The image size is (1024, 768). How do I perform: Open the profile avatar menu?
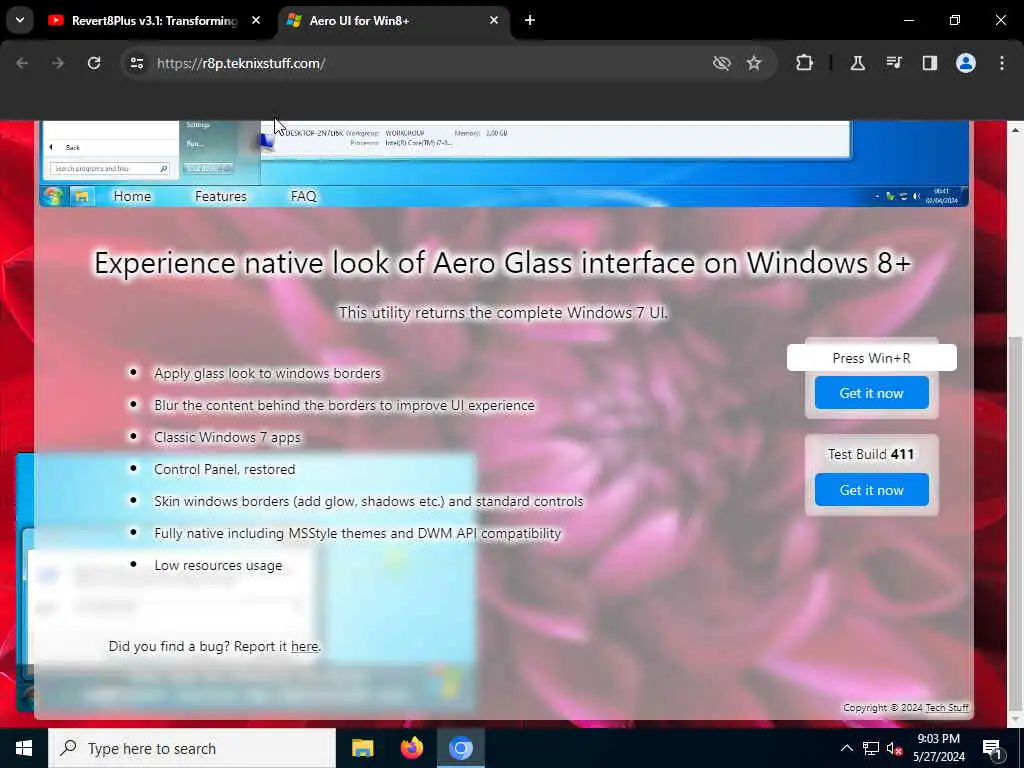pos(965,63)
